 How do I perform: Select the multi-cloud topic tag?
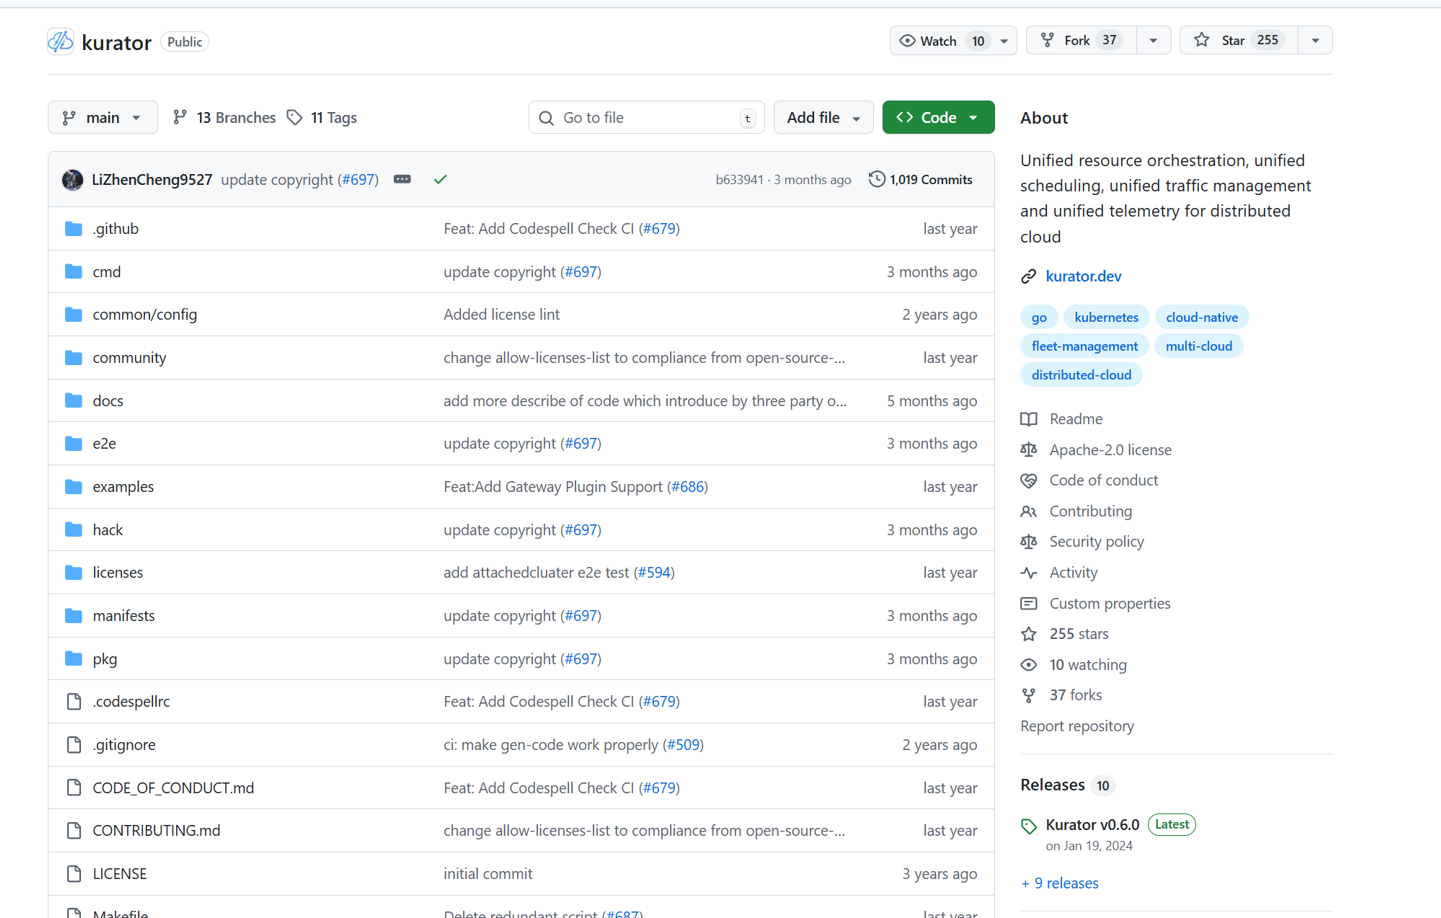tap(1199, 346)
